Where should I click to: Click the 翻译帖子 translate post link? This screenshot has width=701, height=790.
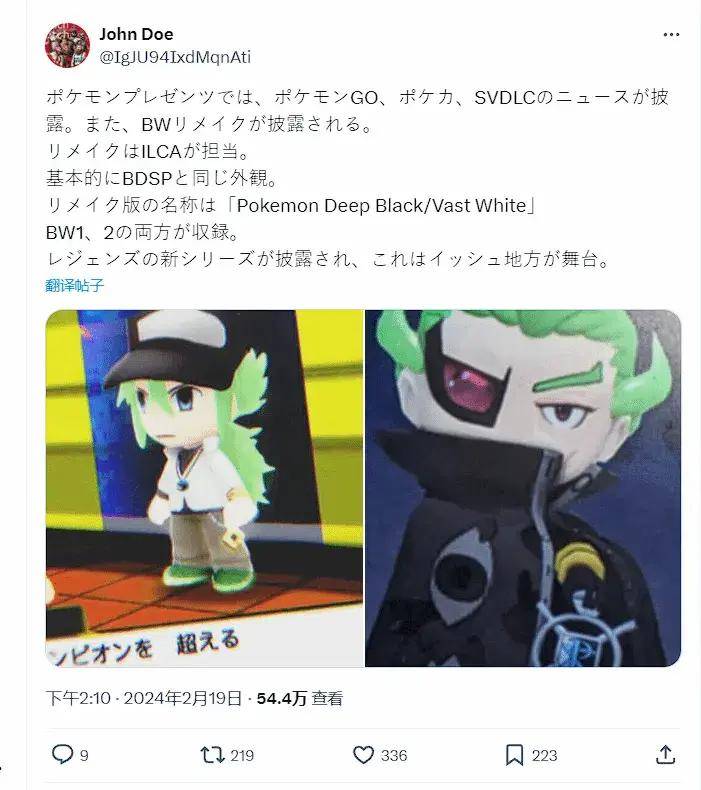tap(75, 286)
